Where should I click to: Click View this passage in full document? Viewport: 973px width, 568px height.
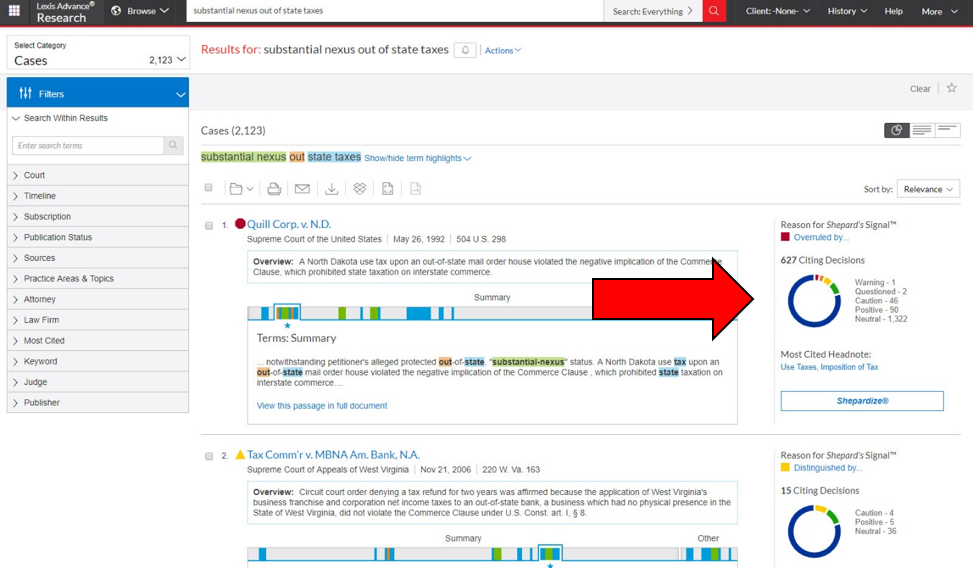322,405
